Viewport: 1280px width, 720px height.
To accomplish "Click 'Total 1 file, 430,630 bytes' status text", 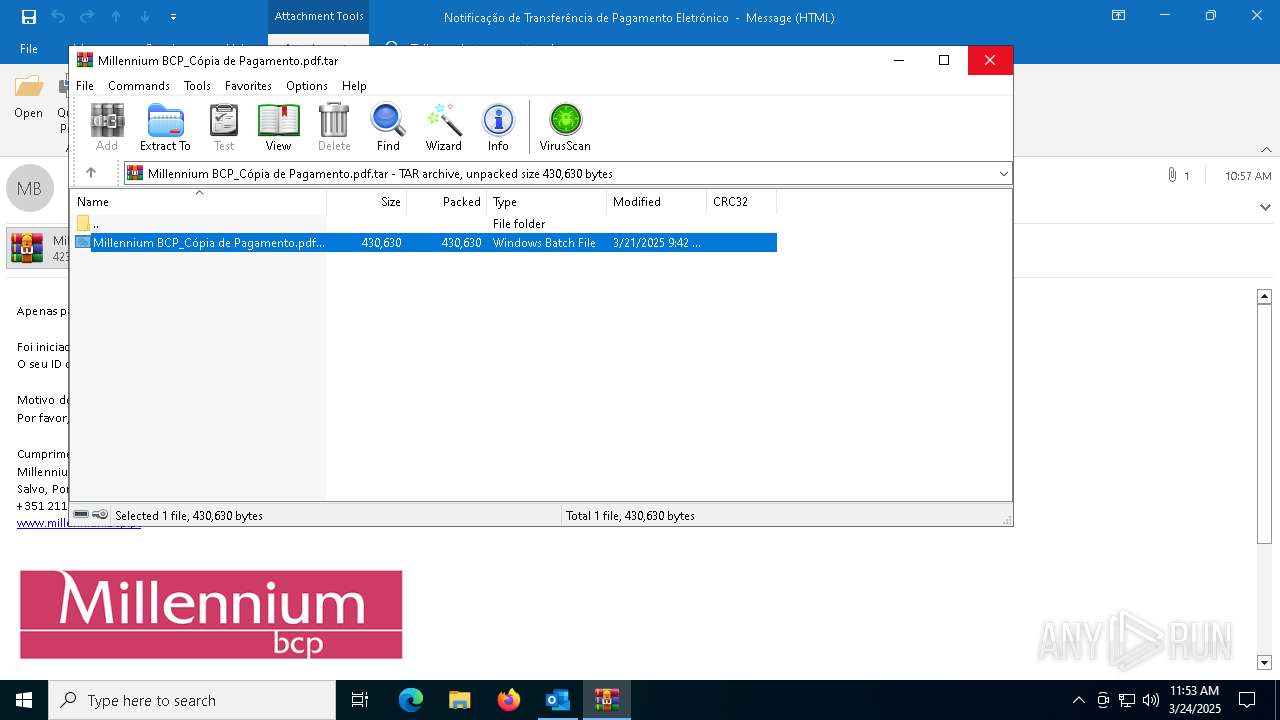I will 630,516.
